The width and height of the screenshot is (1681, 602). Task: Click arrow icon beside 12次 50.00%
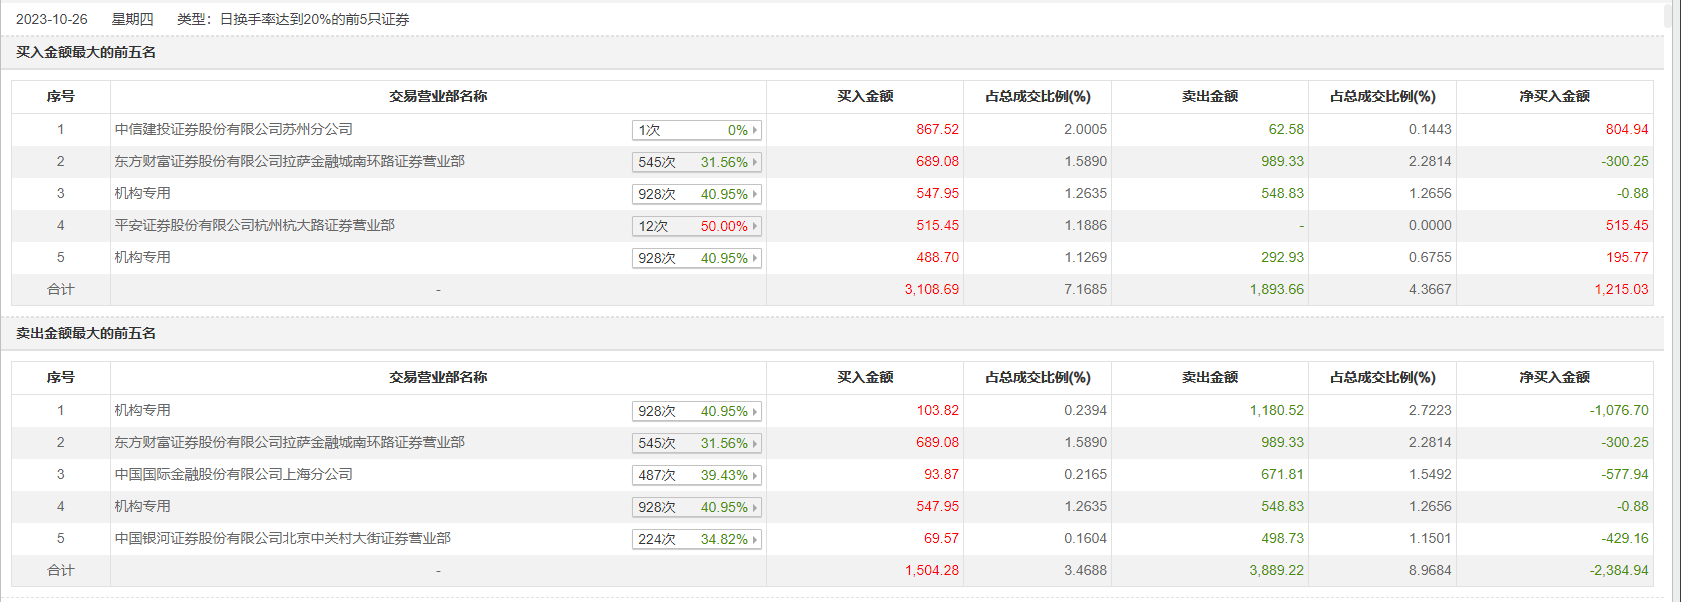755,226
